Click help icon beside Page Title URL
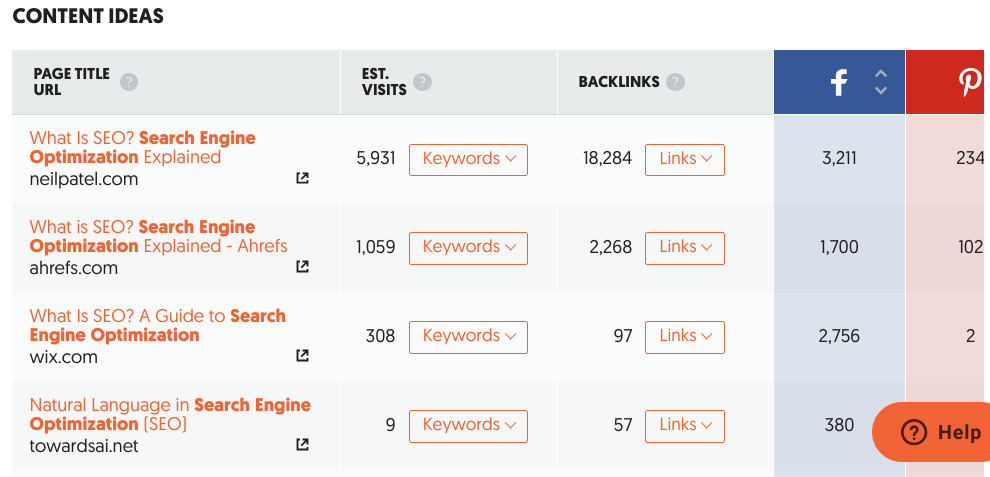The height and width of the screenshot is (477, 990). coord(129,82)
